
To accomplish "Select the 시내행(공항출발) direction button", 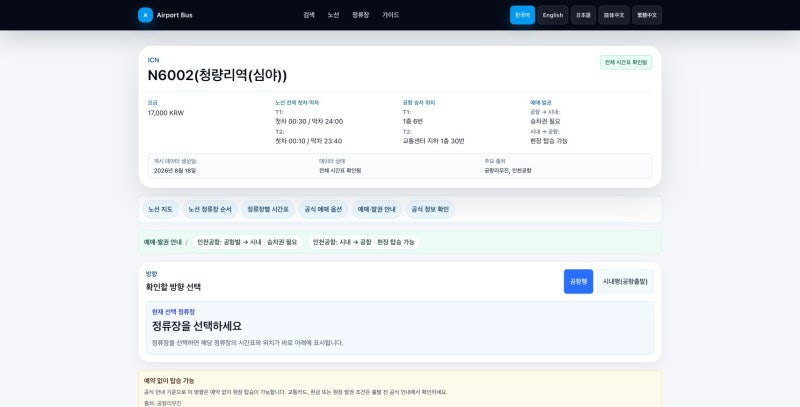I will [x=625, y=282].
